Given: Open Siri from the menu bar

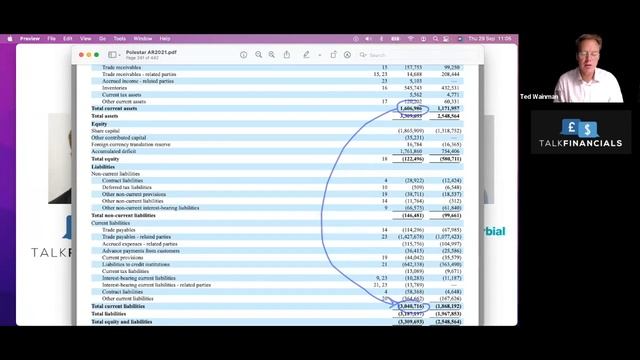Looking at the screenshot, I should [460, 39].
